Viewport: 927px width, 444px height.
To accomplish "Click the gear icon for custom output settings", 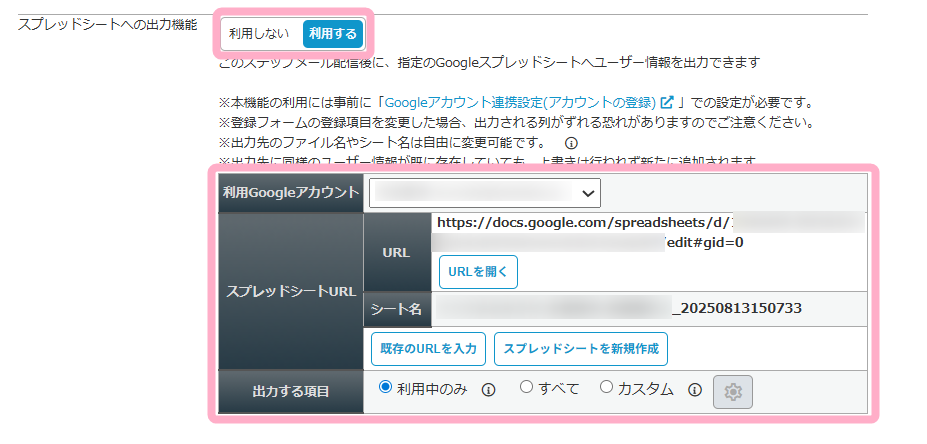I will 733,392.
